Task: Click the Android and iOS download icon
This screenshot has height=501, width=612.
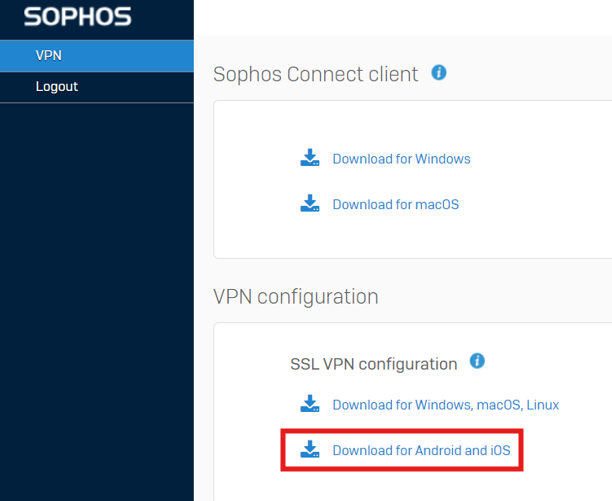Action: point(310,449)
